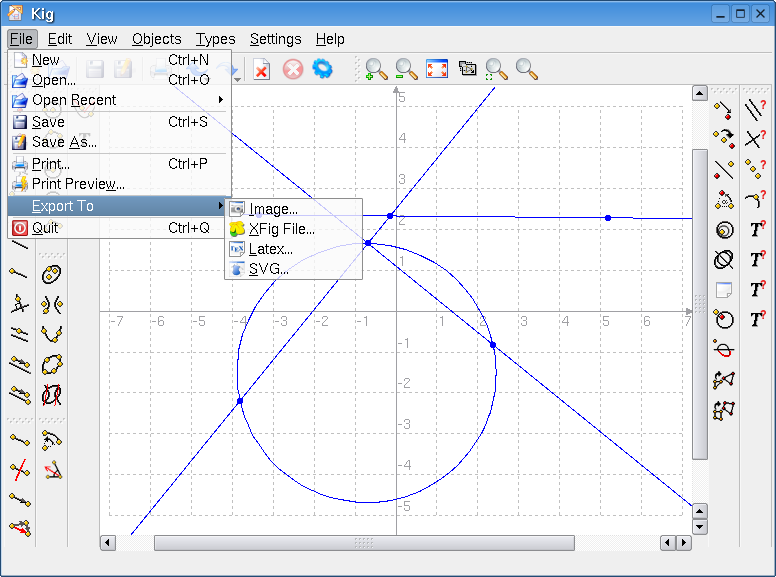Open the Help menu
The height and width of the screenshot is (577, 776).
[330, 39]
